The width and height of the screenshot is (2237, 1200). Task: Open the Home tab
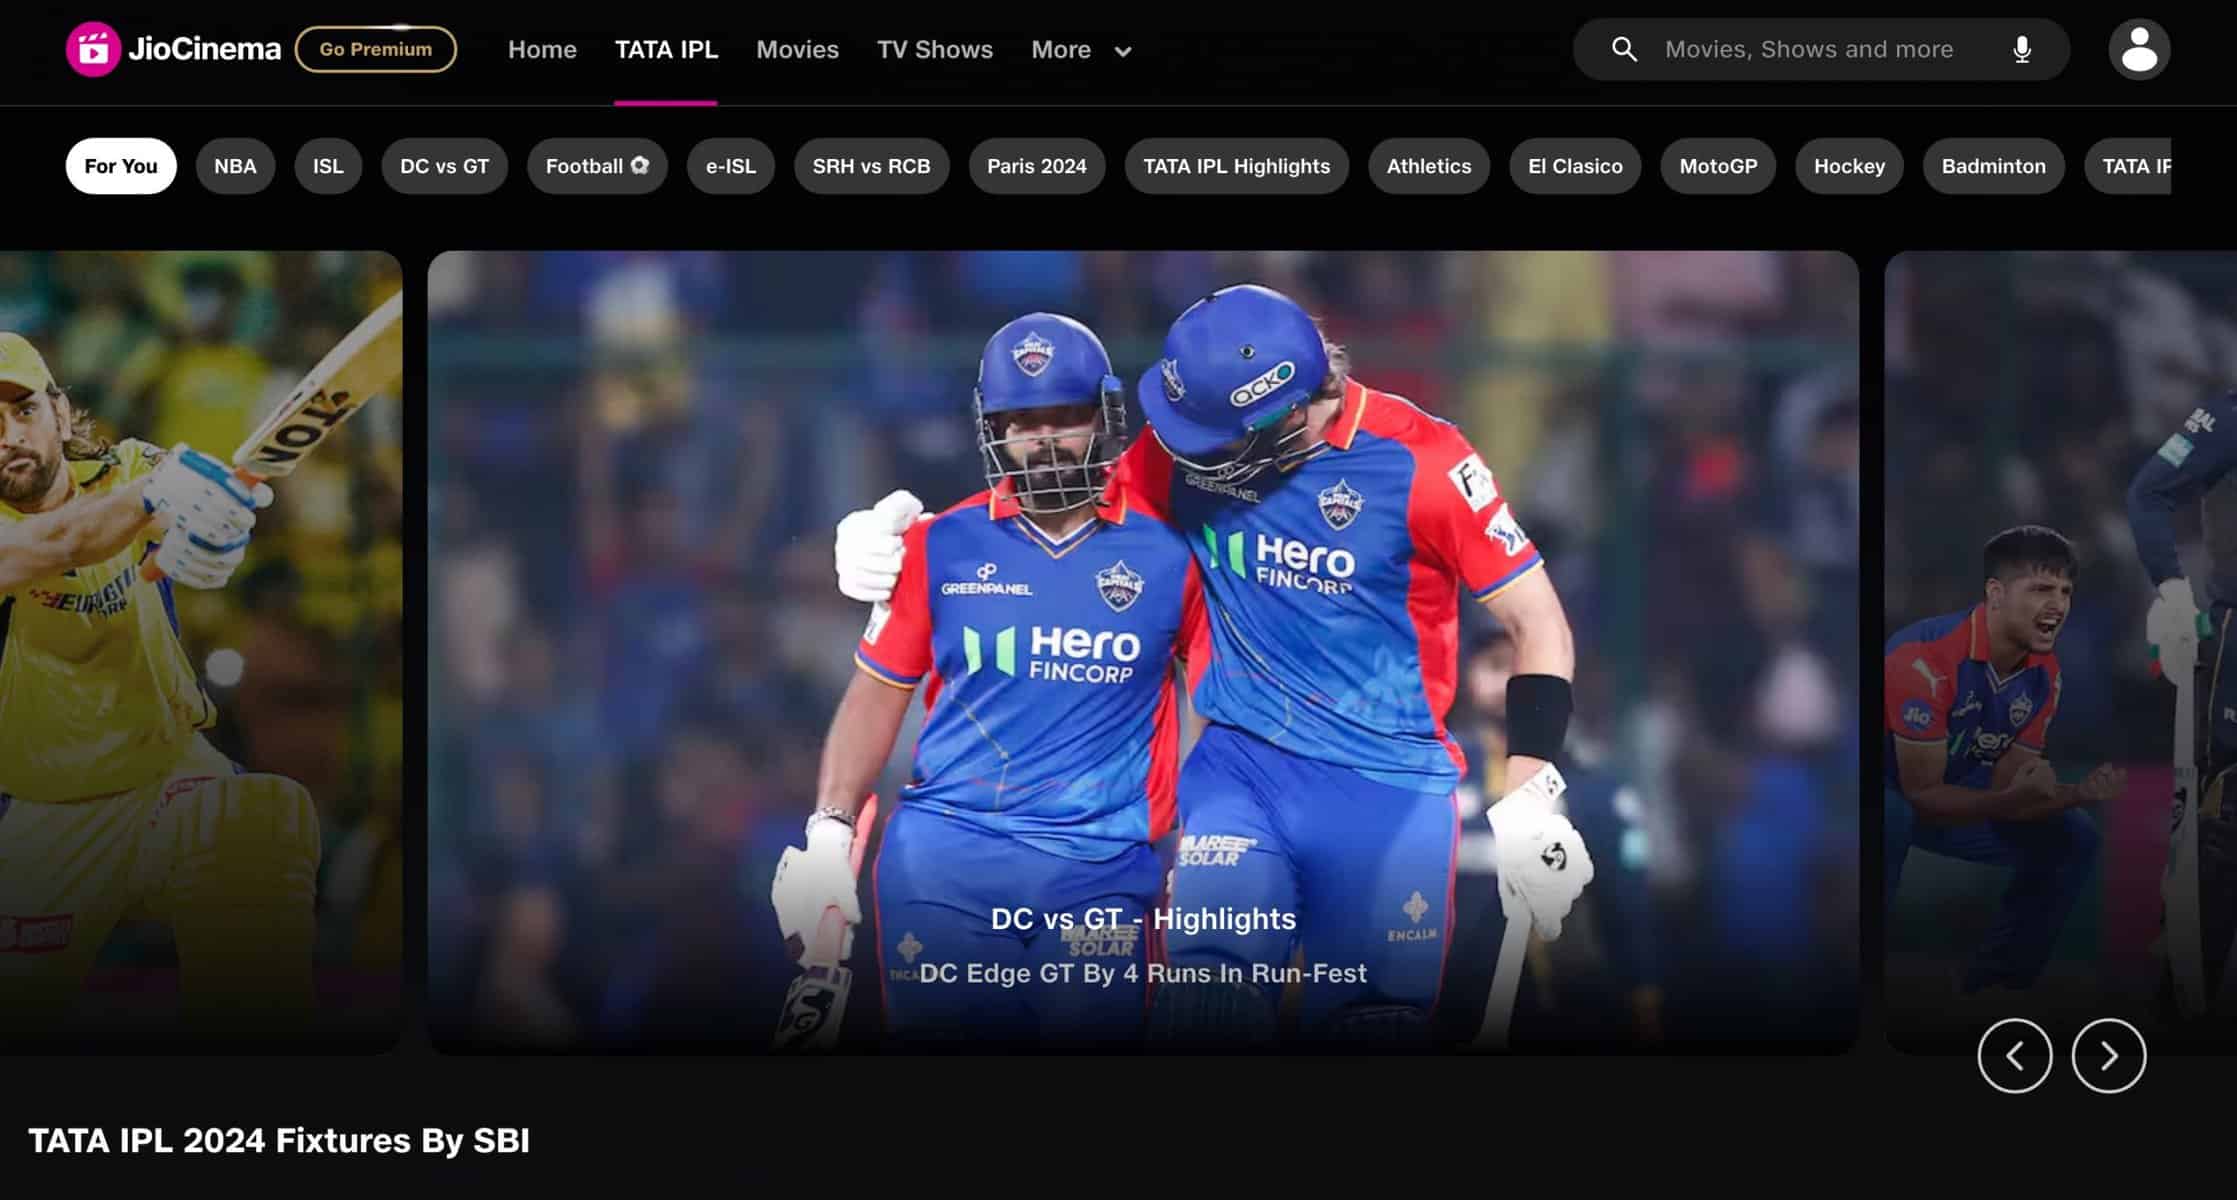point(542,49)
